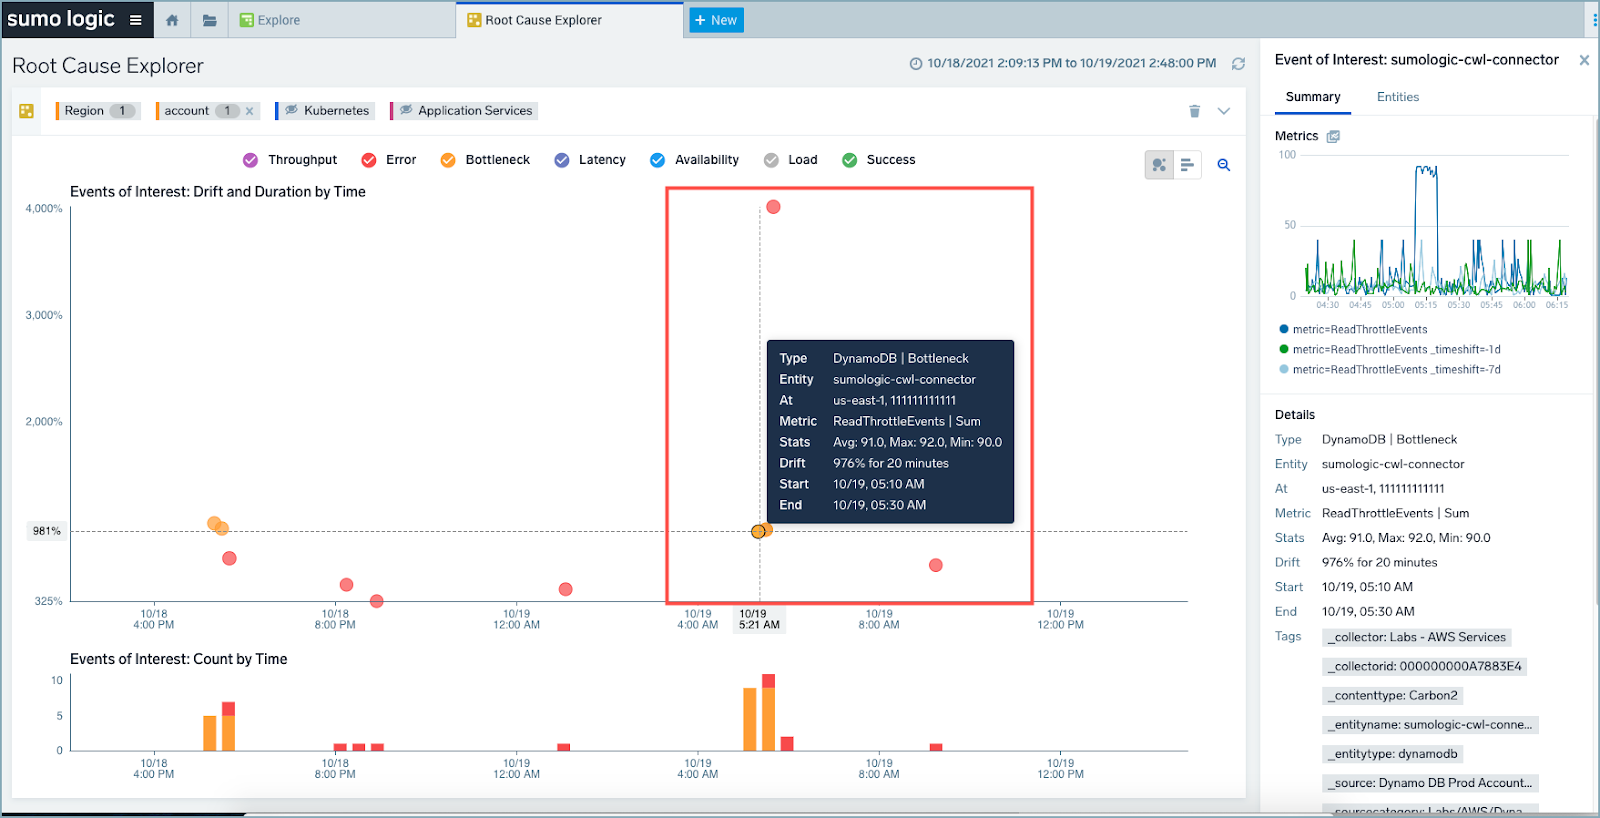Click the _entityname: sumologic-cwl-conne... tag
This screenshot has width=1600, height=818.
1430,724
